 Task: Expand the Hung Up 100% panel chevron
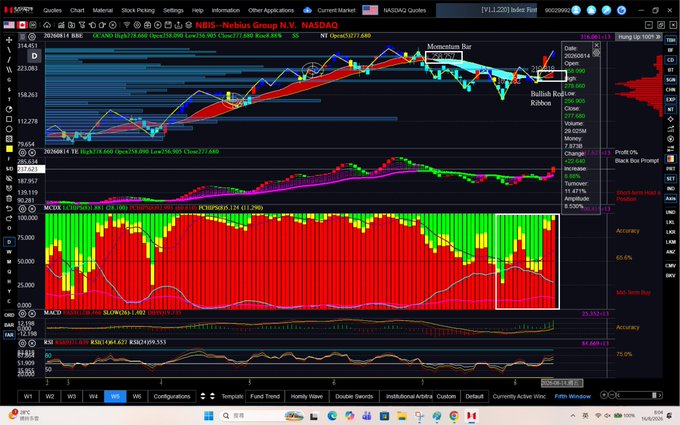coord(659,37)
